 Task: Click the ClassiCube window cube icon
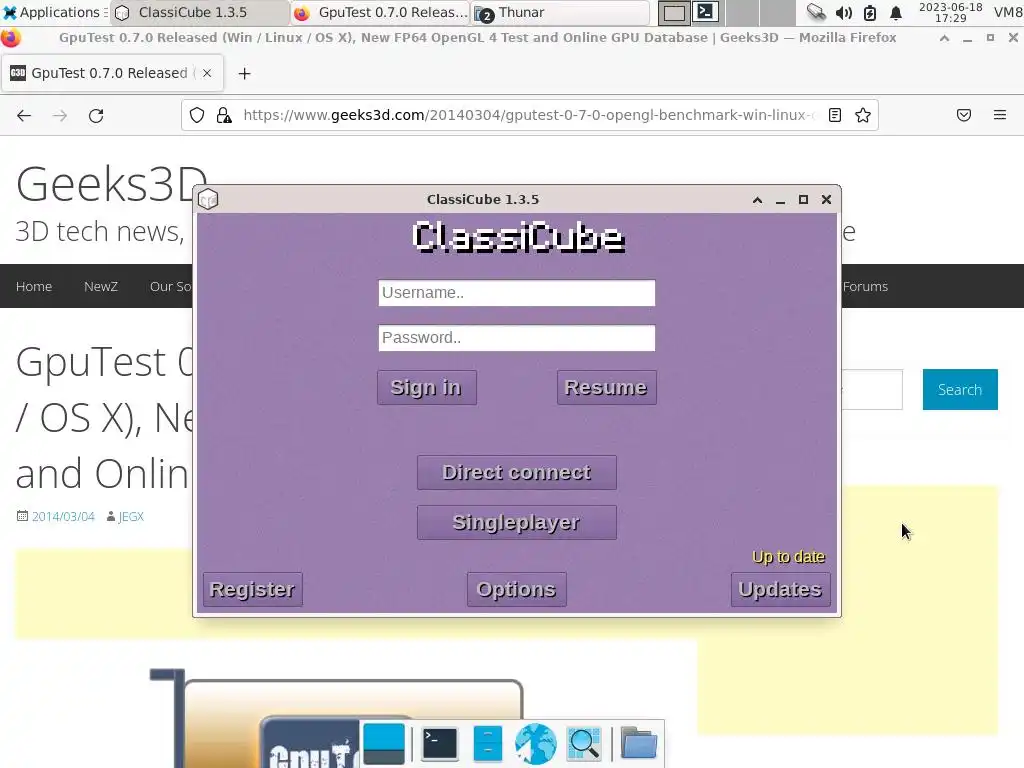(x=208, y=199)
